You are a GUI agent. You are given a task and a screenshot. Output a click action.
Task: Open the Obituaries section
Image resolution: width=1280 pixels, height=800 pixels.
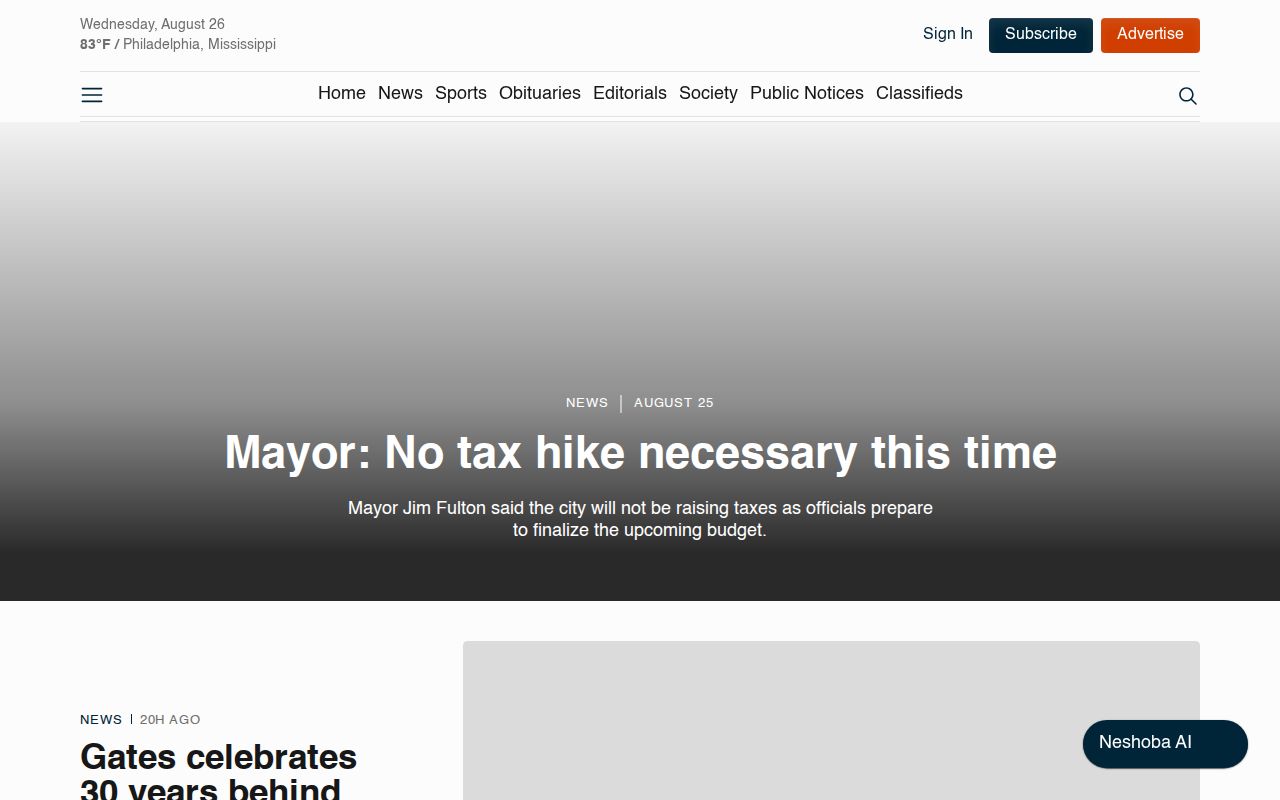point(540,93)
